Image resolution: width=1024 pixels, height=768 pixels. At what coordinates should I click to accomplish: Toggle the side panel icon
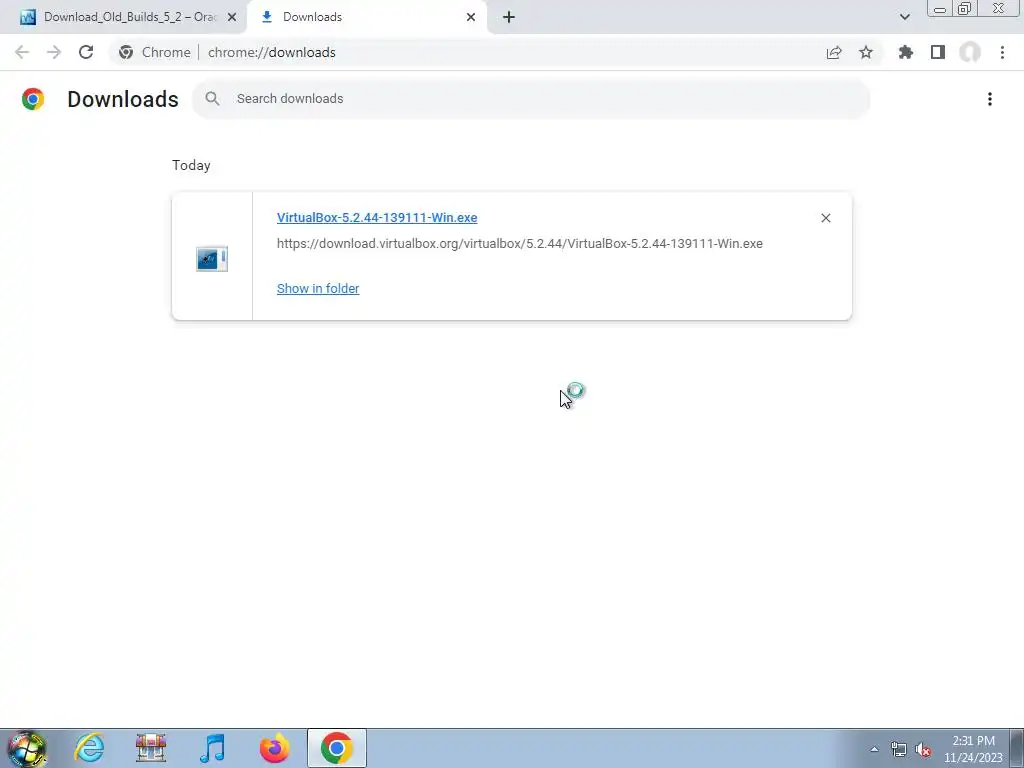coord(938,52)
